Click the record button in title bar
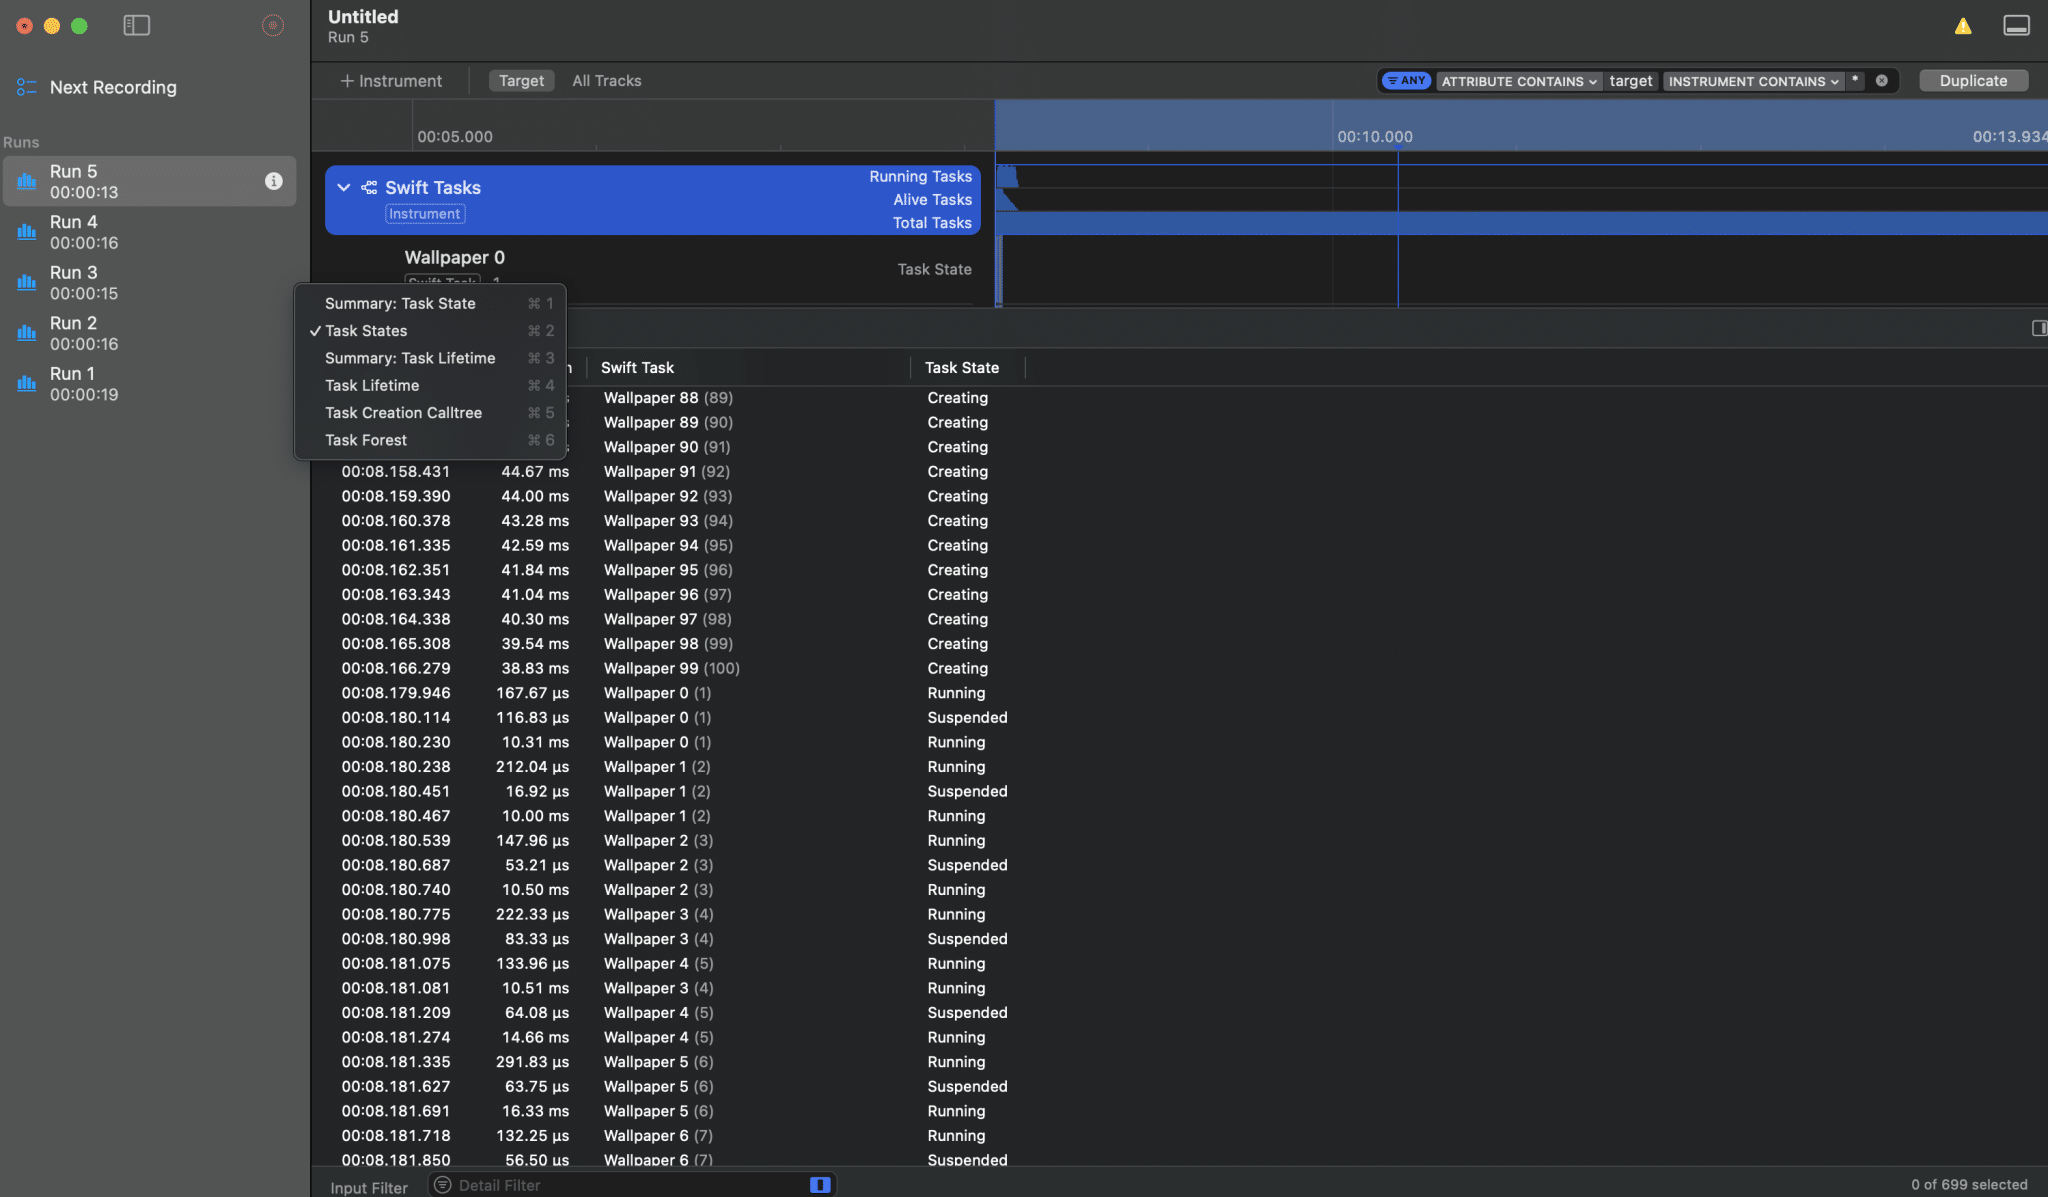The width and height of the screenshot is (2048, 1197). coord(272,26)
